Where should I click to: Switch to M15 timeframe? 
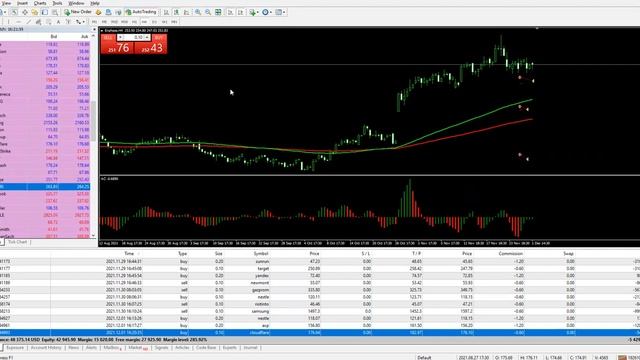click(x=114, y=22)
